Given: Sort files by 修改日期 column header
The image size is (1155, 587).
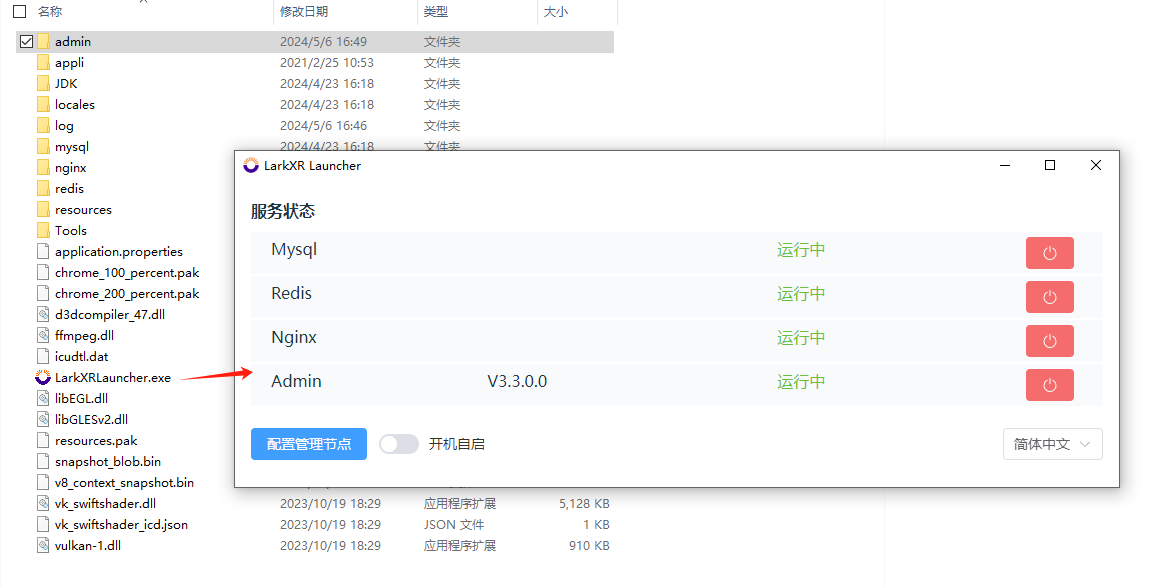Looking at the screenshot, I should [303, 11].
